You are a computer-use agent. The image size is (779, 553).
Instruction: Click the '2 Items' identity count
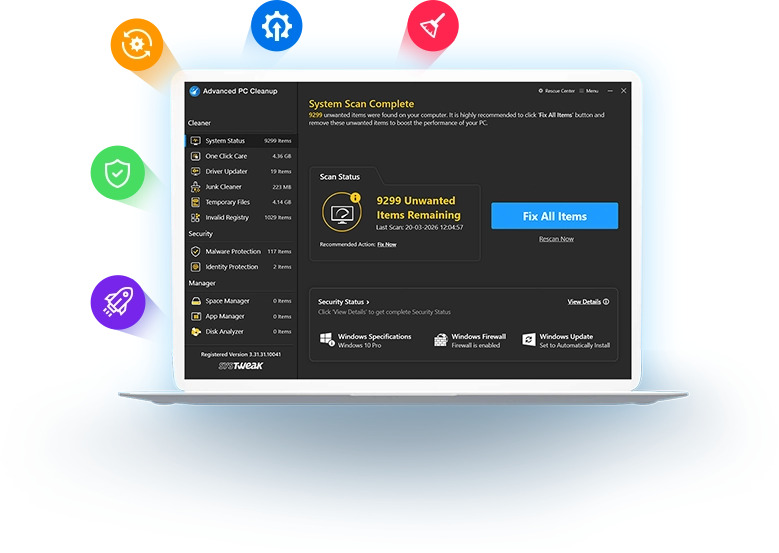tap(282, 267)
